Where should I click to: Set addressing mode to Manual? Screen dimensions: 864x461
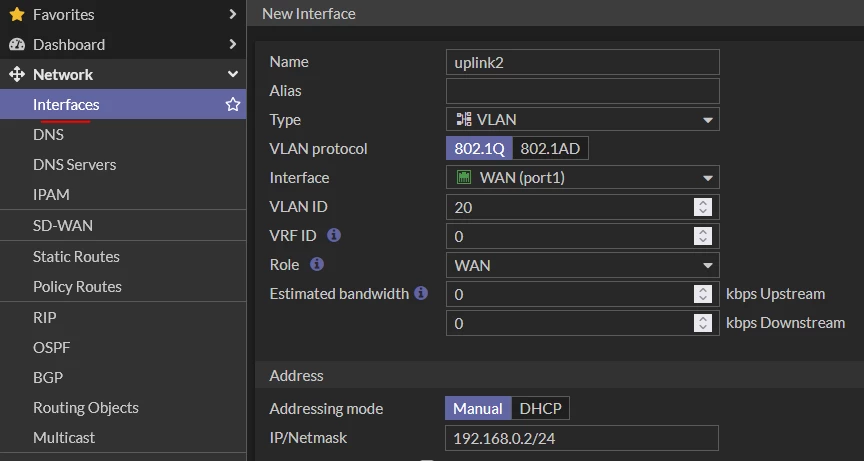(x=478, y=409)
